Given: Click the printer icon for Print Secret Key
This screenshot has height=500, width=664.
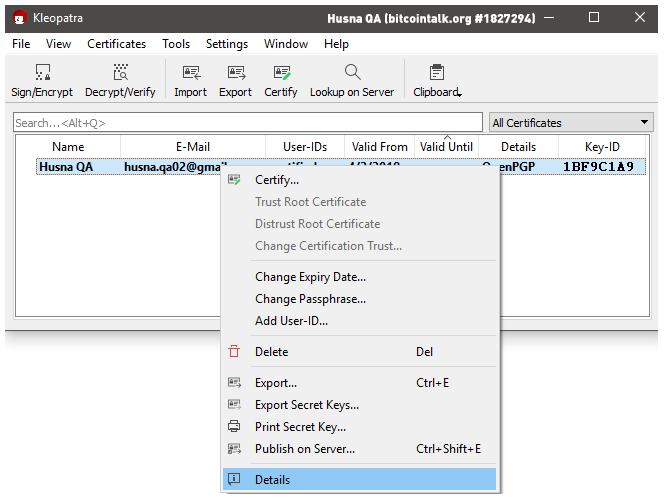Looking at the screenshot, I should 234,426.
